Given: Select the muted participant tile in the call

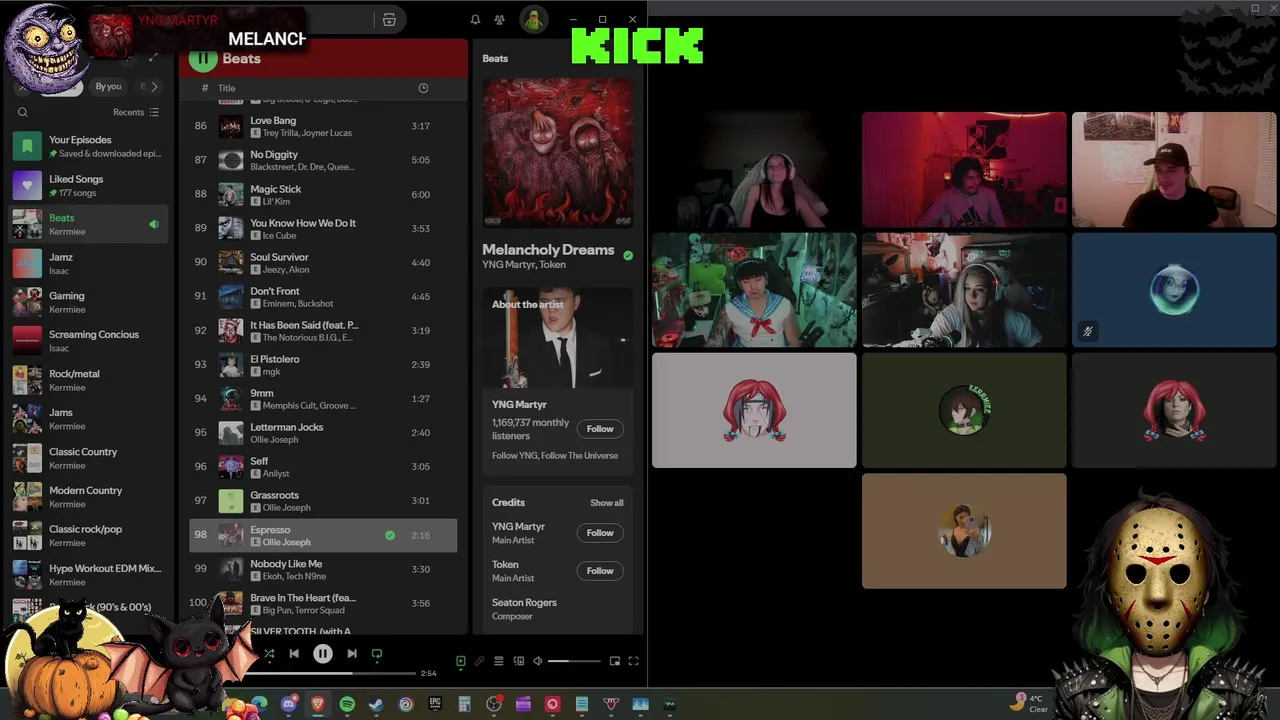Looking at the screenshot, I should pos(1174,290).
